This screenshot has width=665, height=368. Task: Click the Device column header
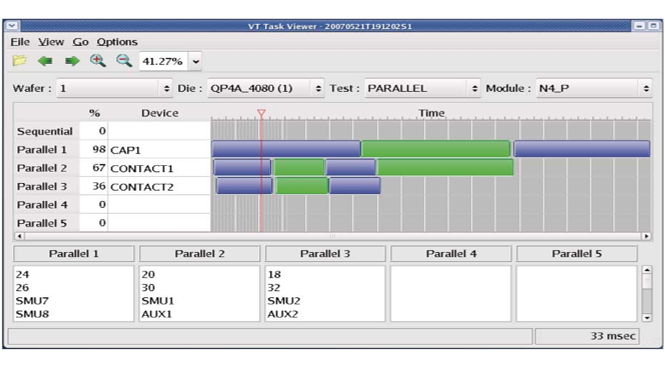click(159, 113)
